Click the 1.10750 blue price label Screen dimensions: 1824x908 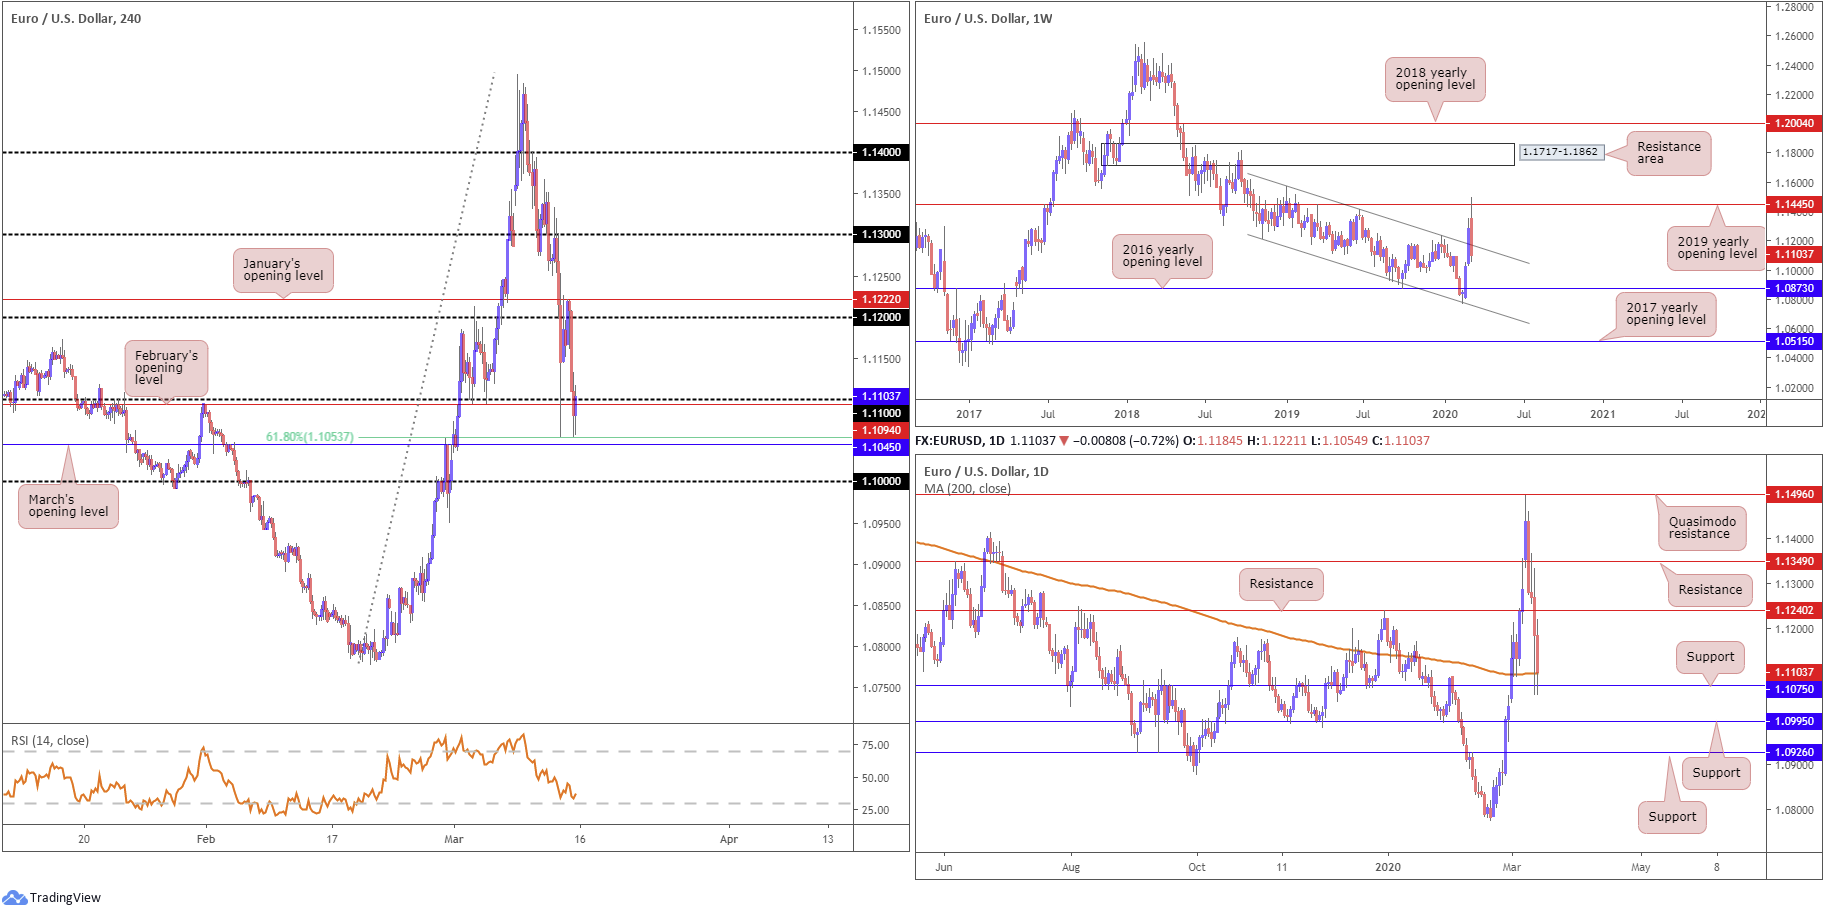[1794, 689]
